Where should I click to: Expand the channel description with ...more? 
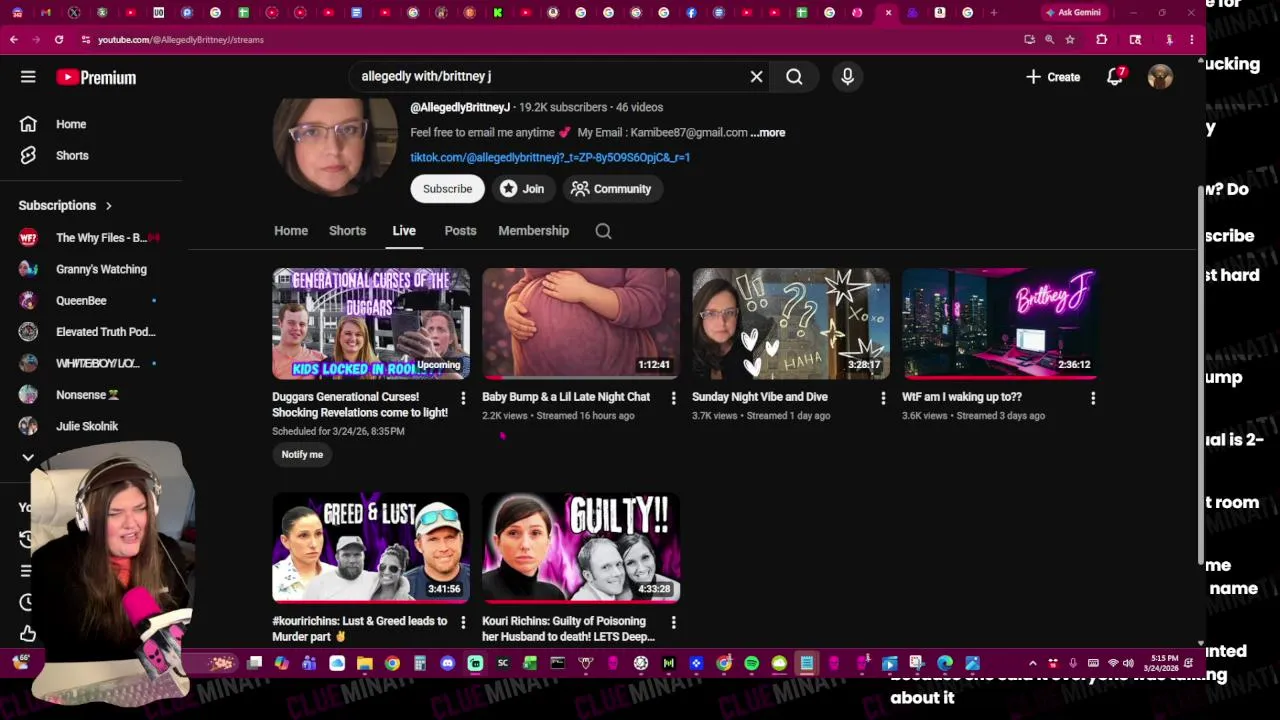click(x=768, y=132)
